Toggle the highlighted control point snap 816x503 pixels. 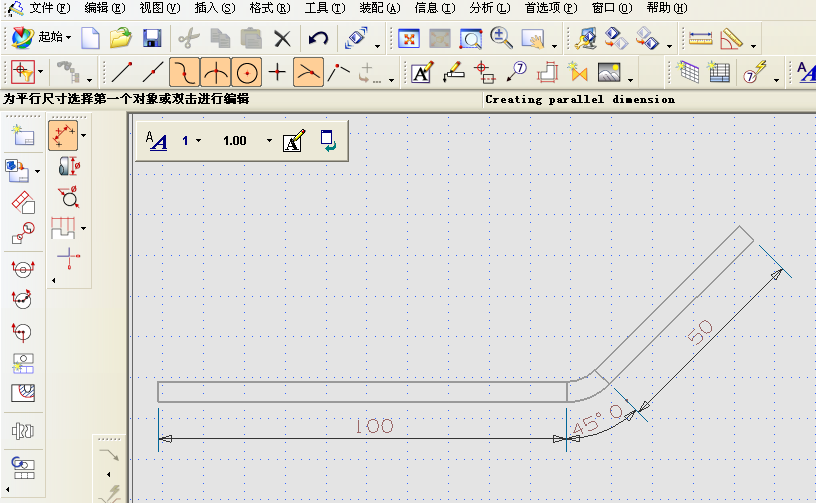pyautogui.click(x=184, y=72)
